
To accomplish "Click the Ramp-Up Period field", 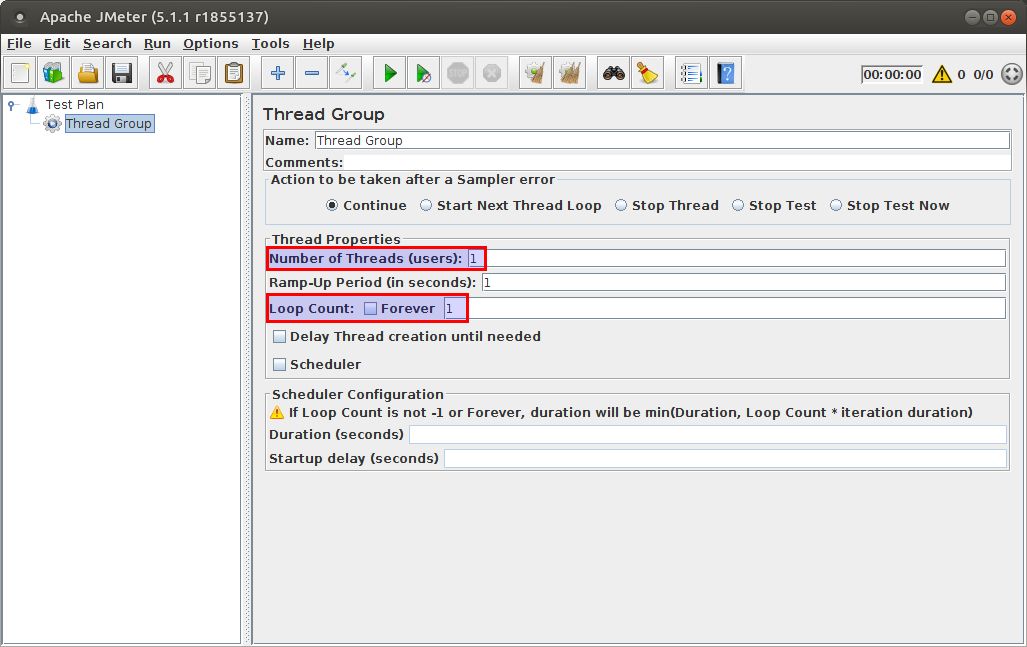I will (x=743, y=282).
